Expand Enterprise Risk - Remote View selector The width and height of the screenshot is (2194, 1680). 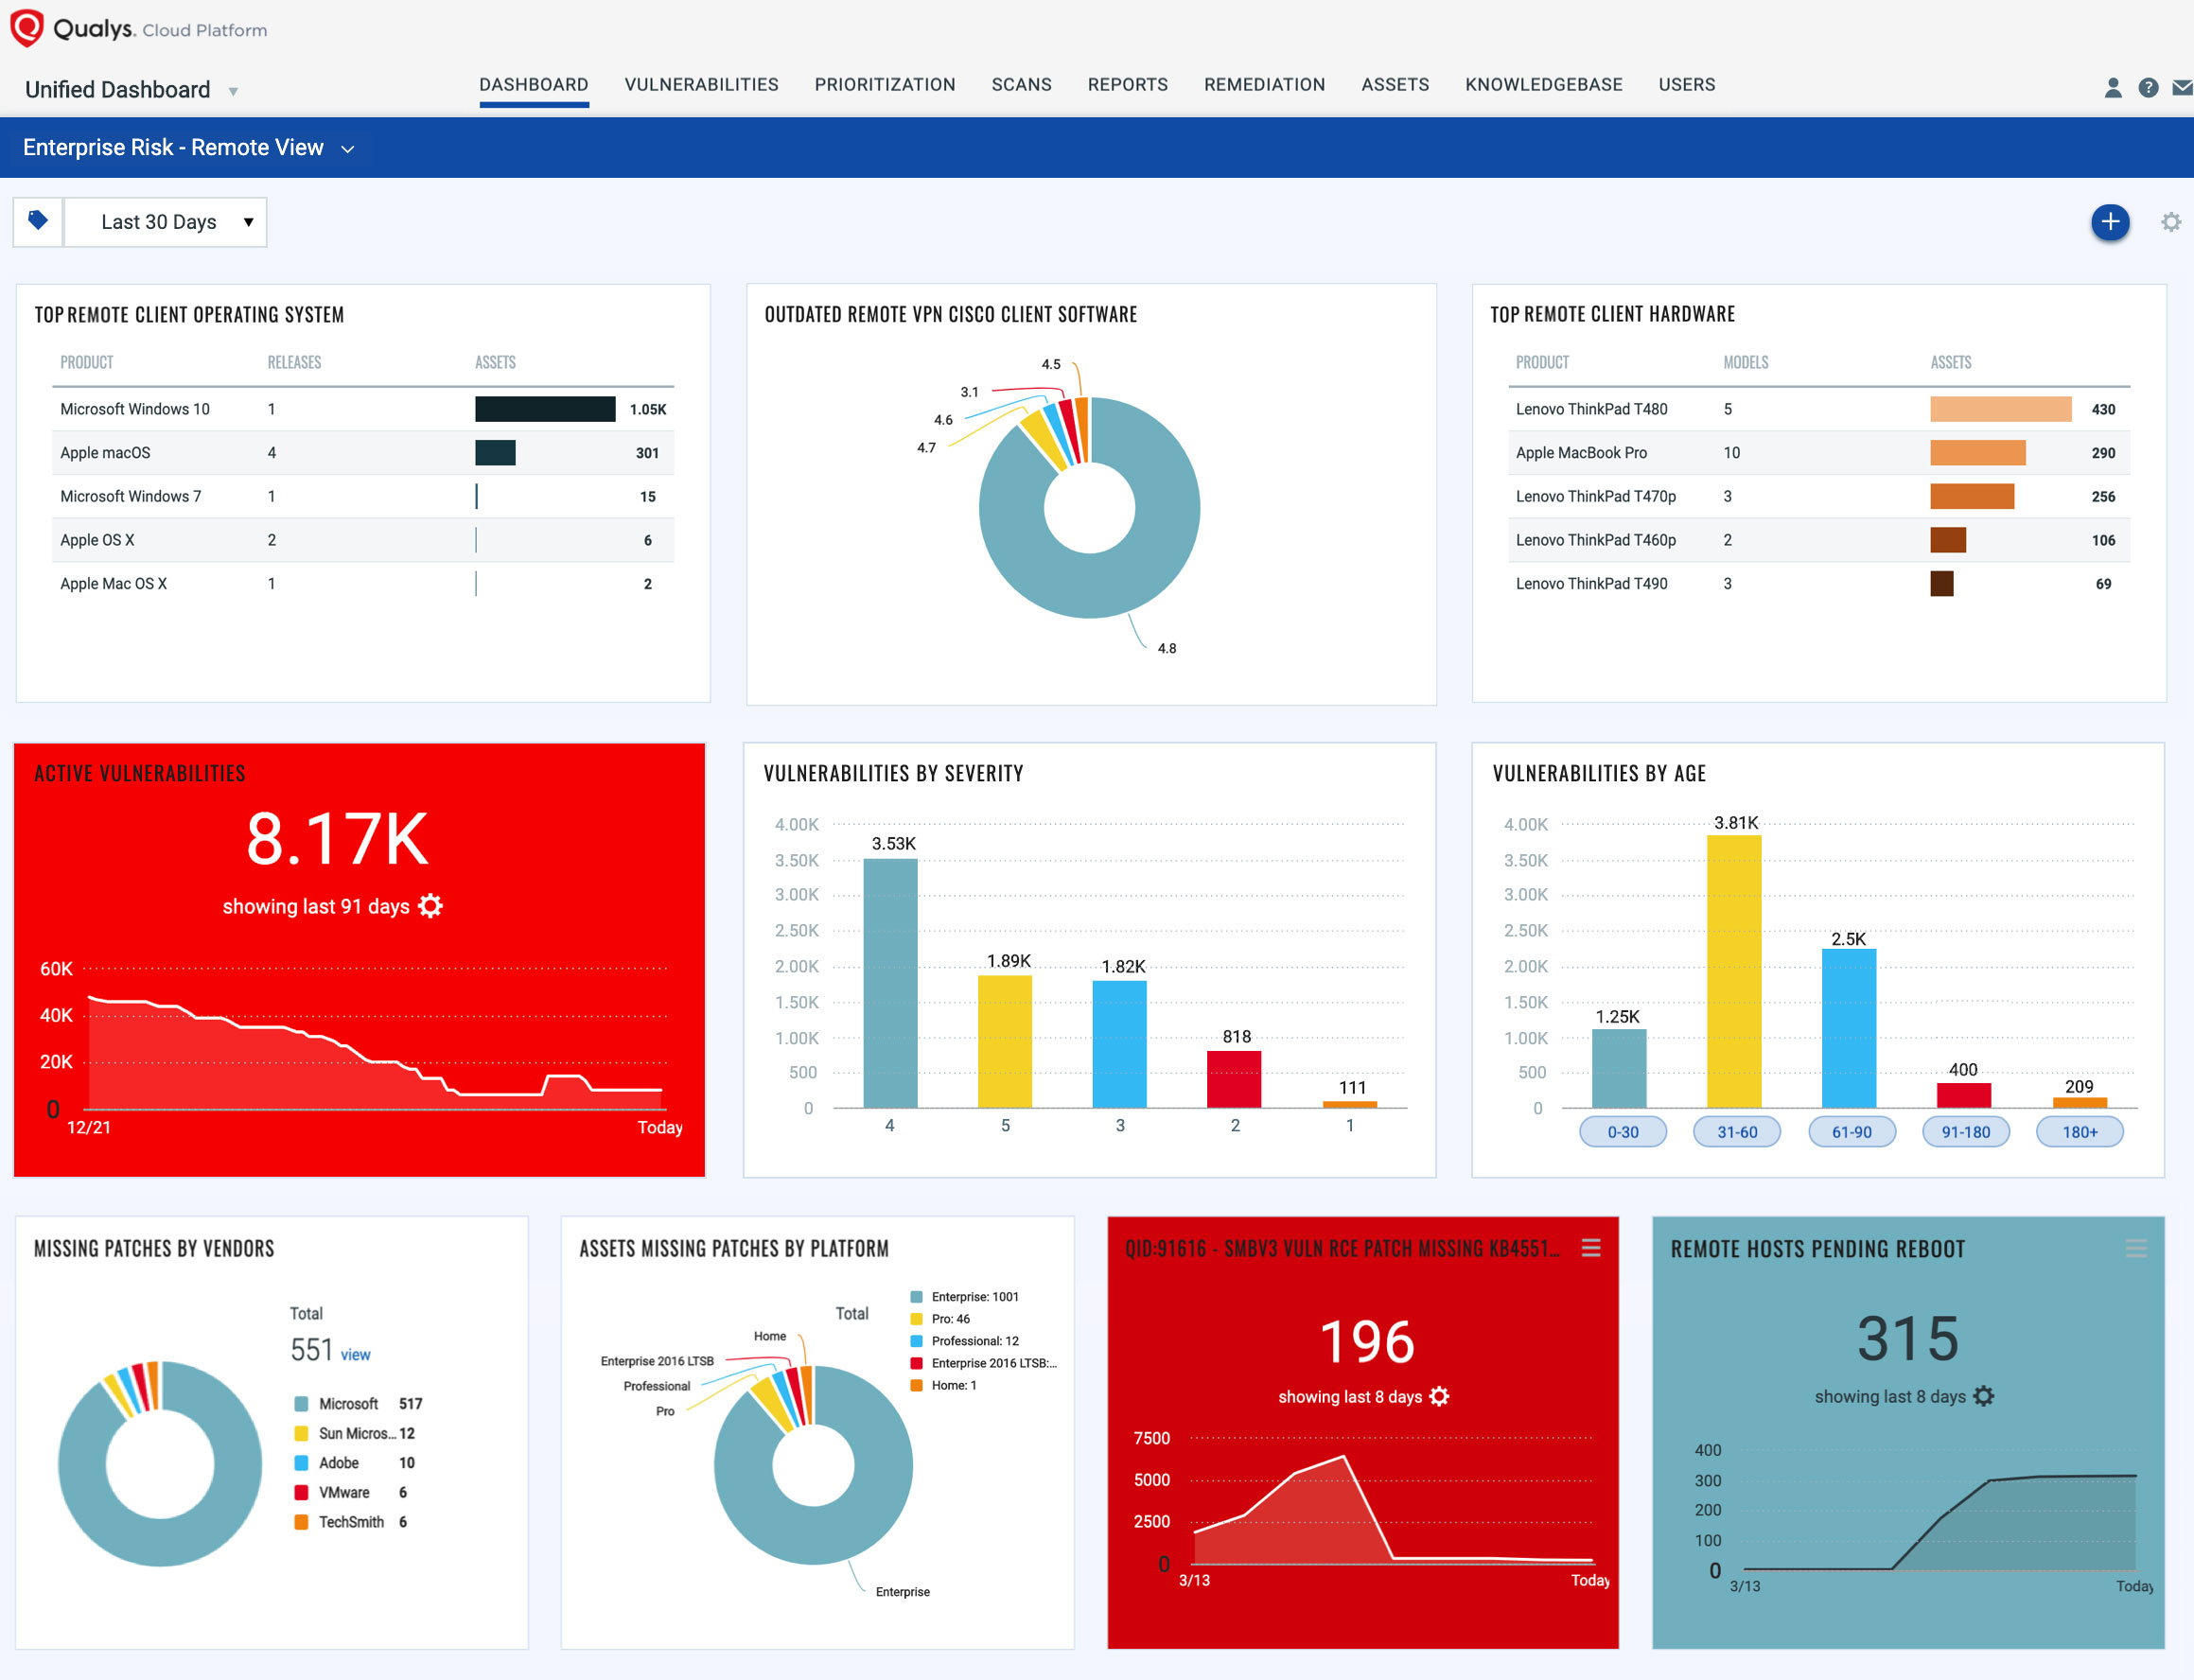click(x=347, y=149)
